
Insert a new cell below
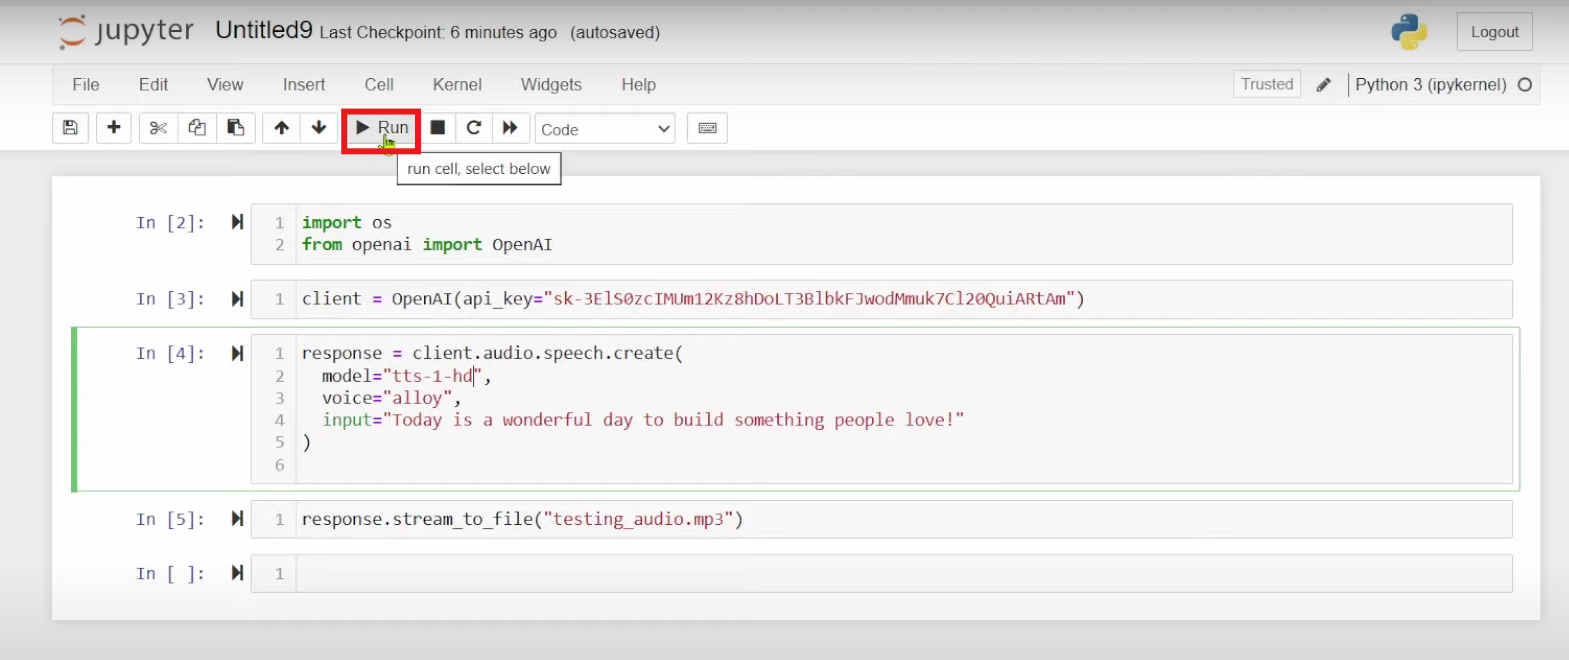114,128
